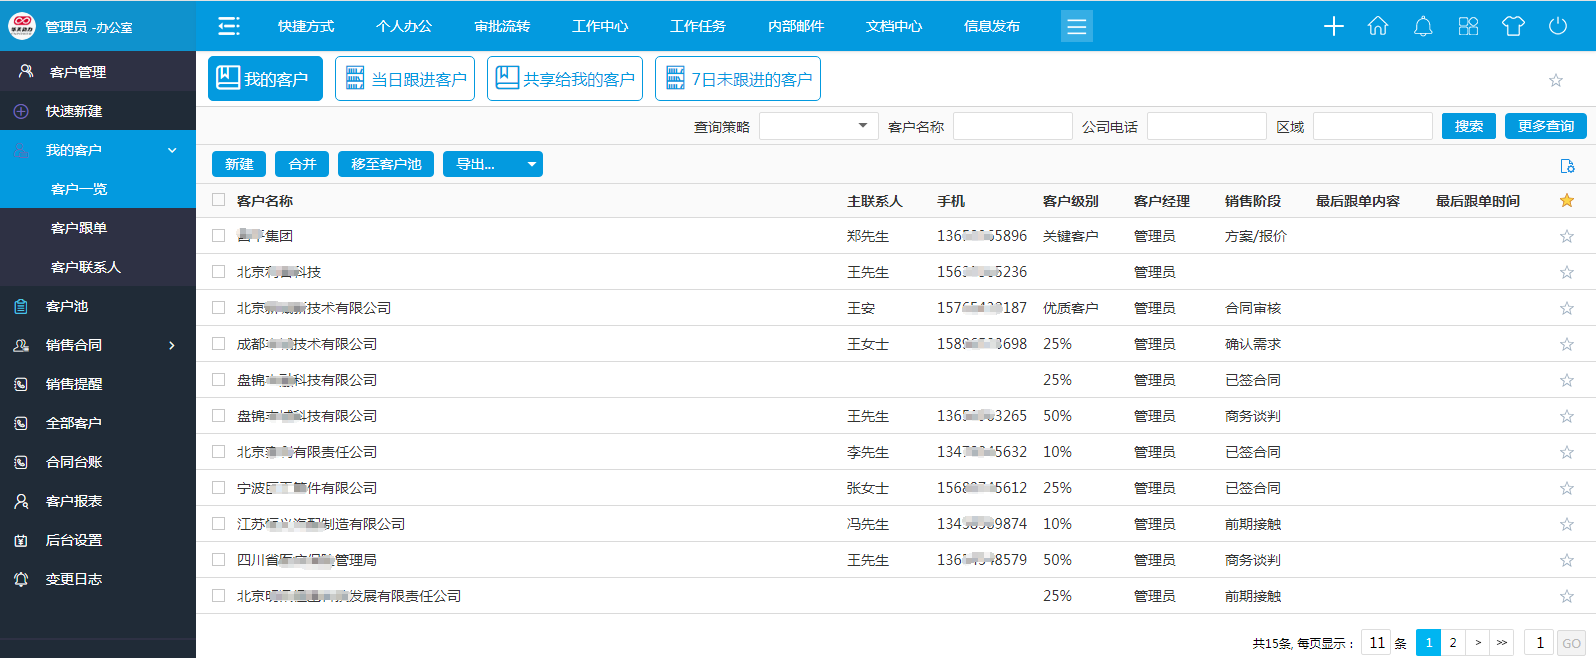Click the power logout icon
The width and height of the screenshot is (1596, 658).
click(x=1558, y=26)
